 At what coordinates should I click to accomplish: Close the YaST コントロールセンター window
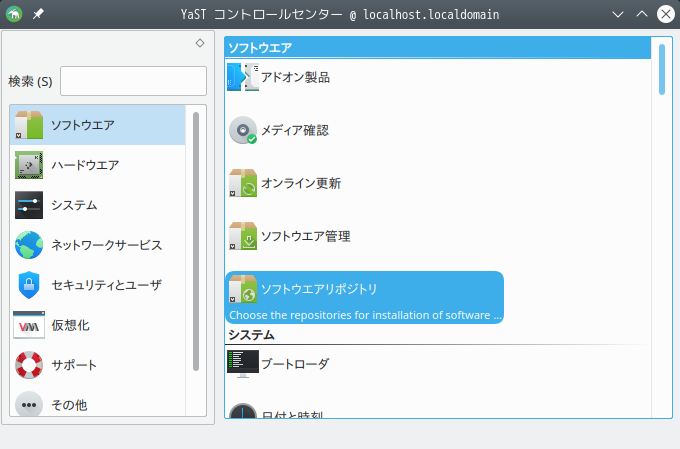666,14
